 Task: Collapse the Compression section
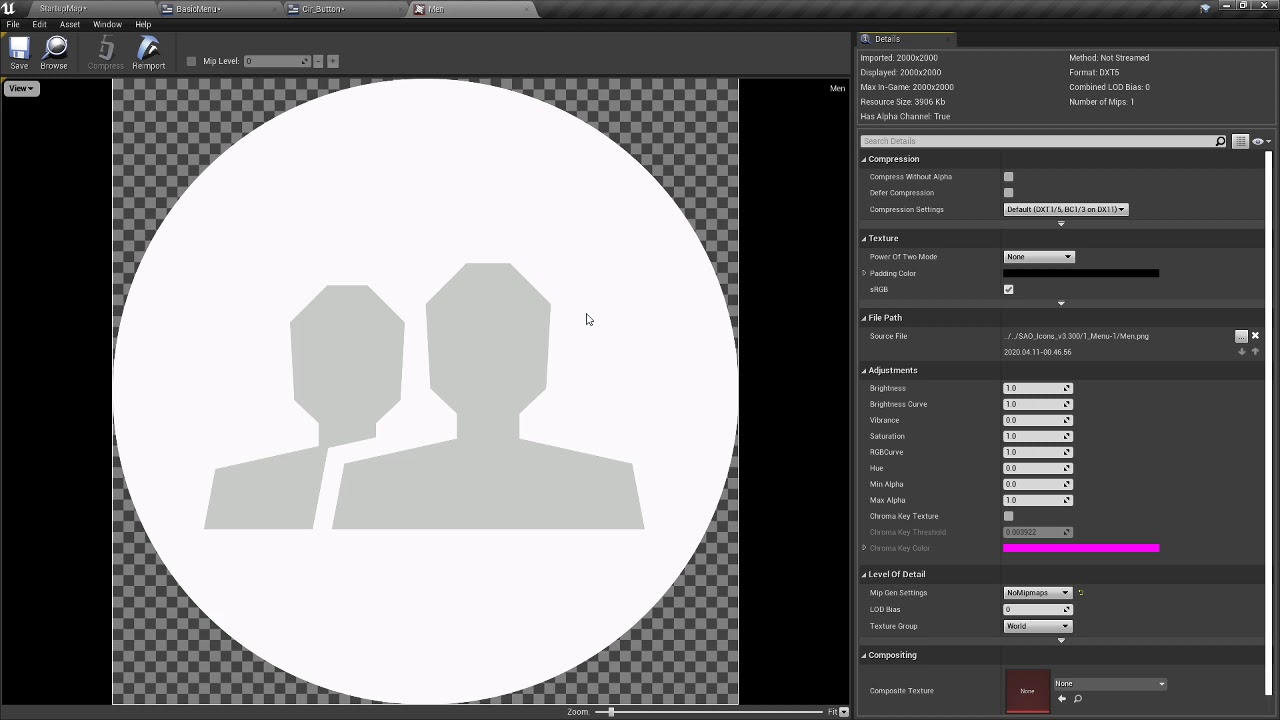tap(864, 159)
